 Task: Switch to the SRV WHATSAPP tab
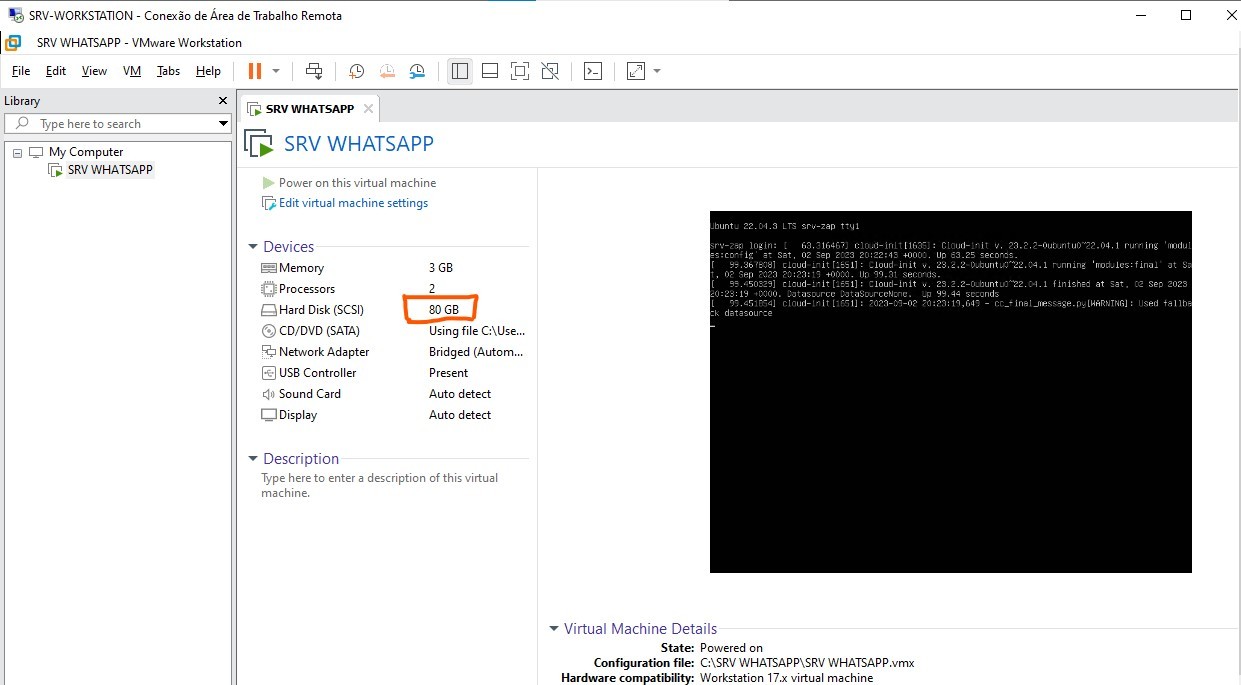310,108
